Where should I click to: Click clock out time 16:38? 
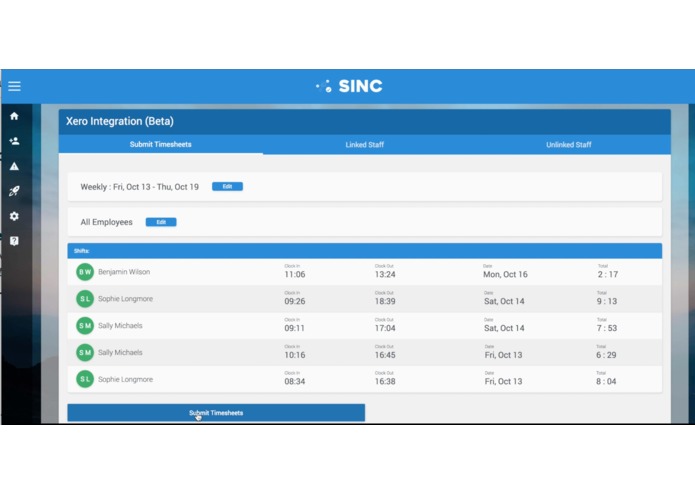coord(385,381)
